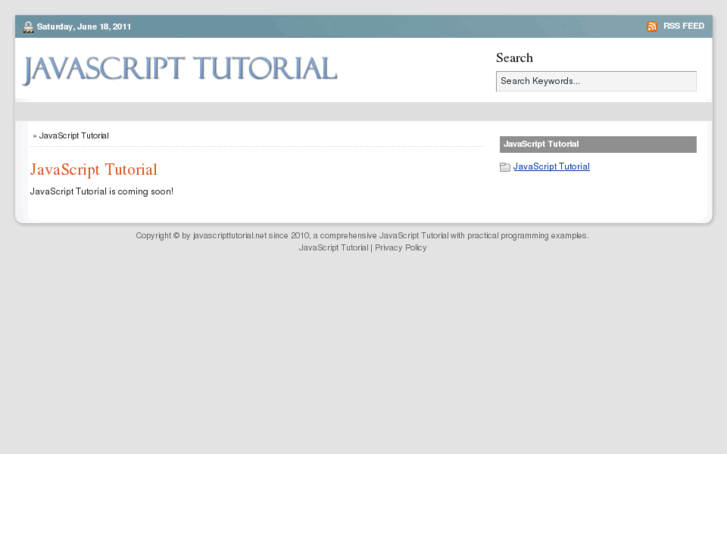Open the sidebar JavaScript Tutorial category link
The image size is (727, 545).
551,167
